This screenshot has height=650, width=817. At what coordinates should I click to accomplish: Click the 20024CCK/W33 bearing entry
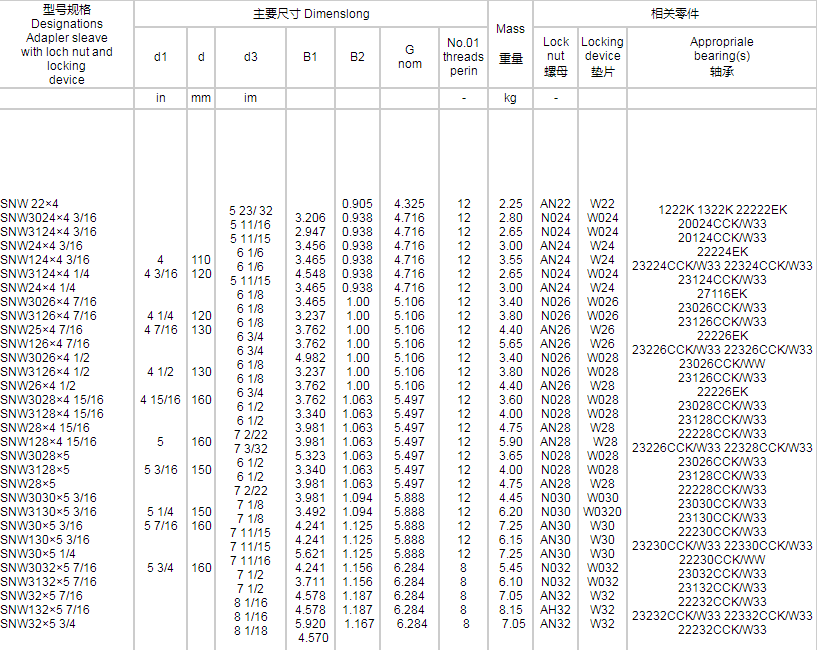point(722,224)
